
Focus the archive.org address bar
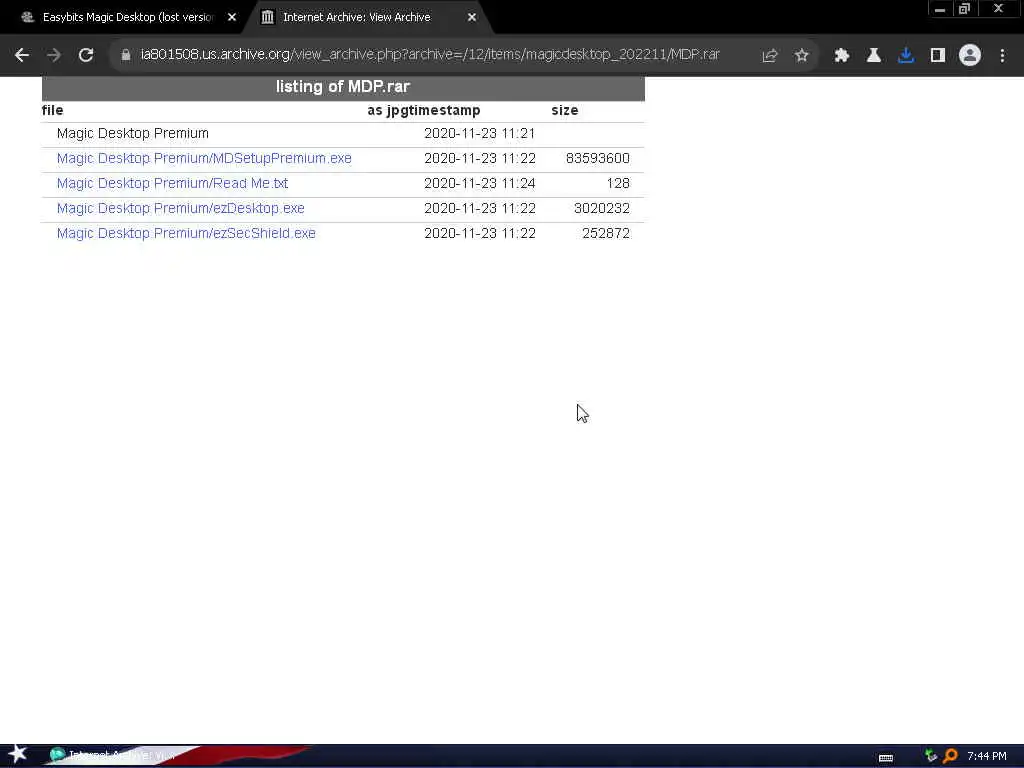point(430,55)
